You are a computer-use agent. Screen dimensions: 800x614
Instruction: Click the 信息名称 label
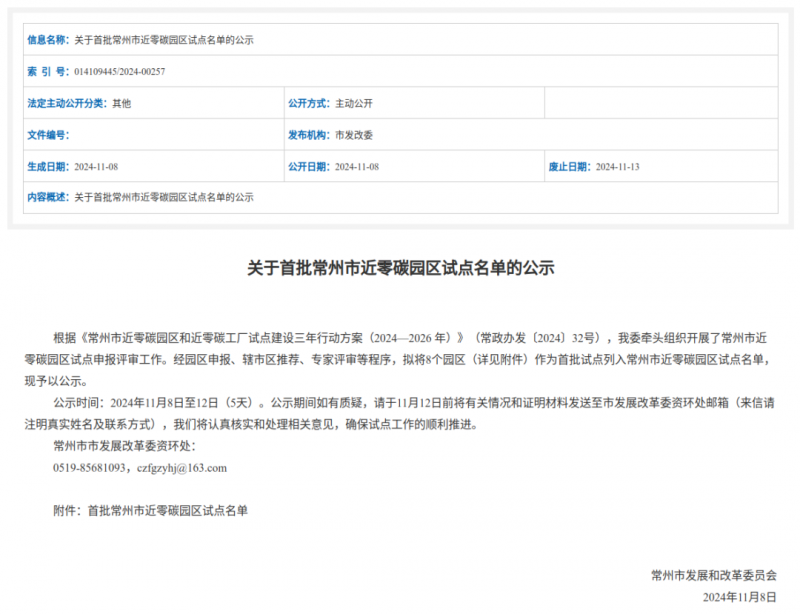click(x=48, y=40)
